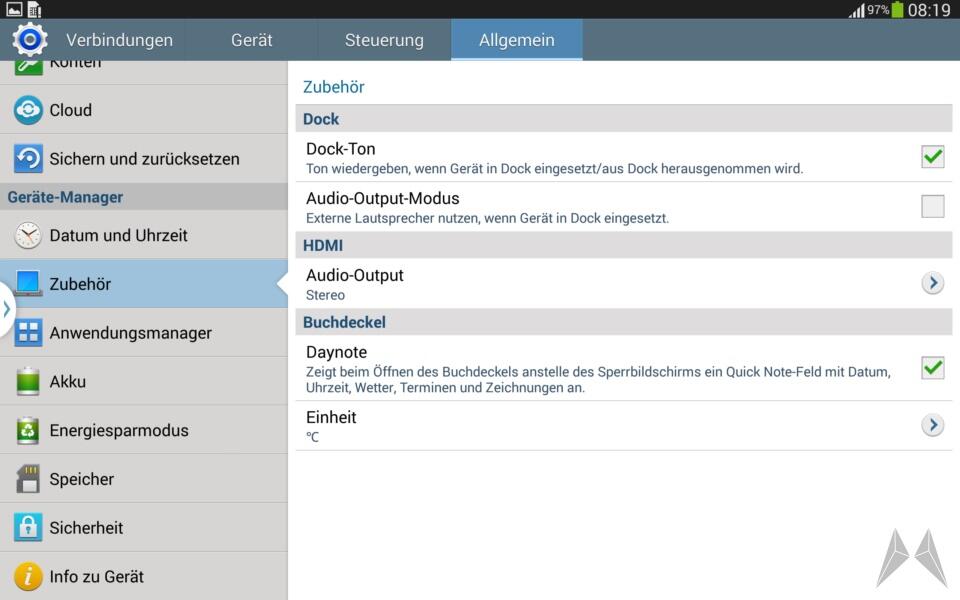This screenshot has height=600, width=960.
Task: Tap the Sicherheit lock icon
Action: pos(28,527)
